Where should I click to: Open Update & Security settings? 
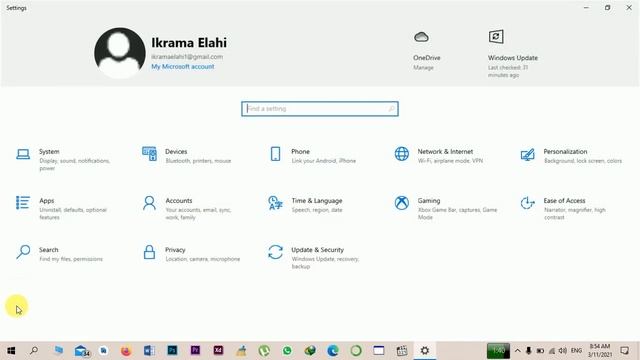pos(313,257)
